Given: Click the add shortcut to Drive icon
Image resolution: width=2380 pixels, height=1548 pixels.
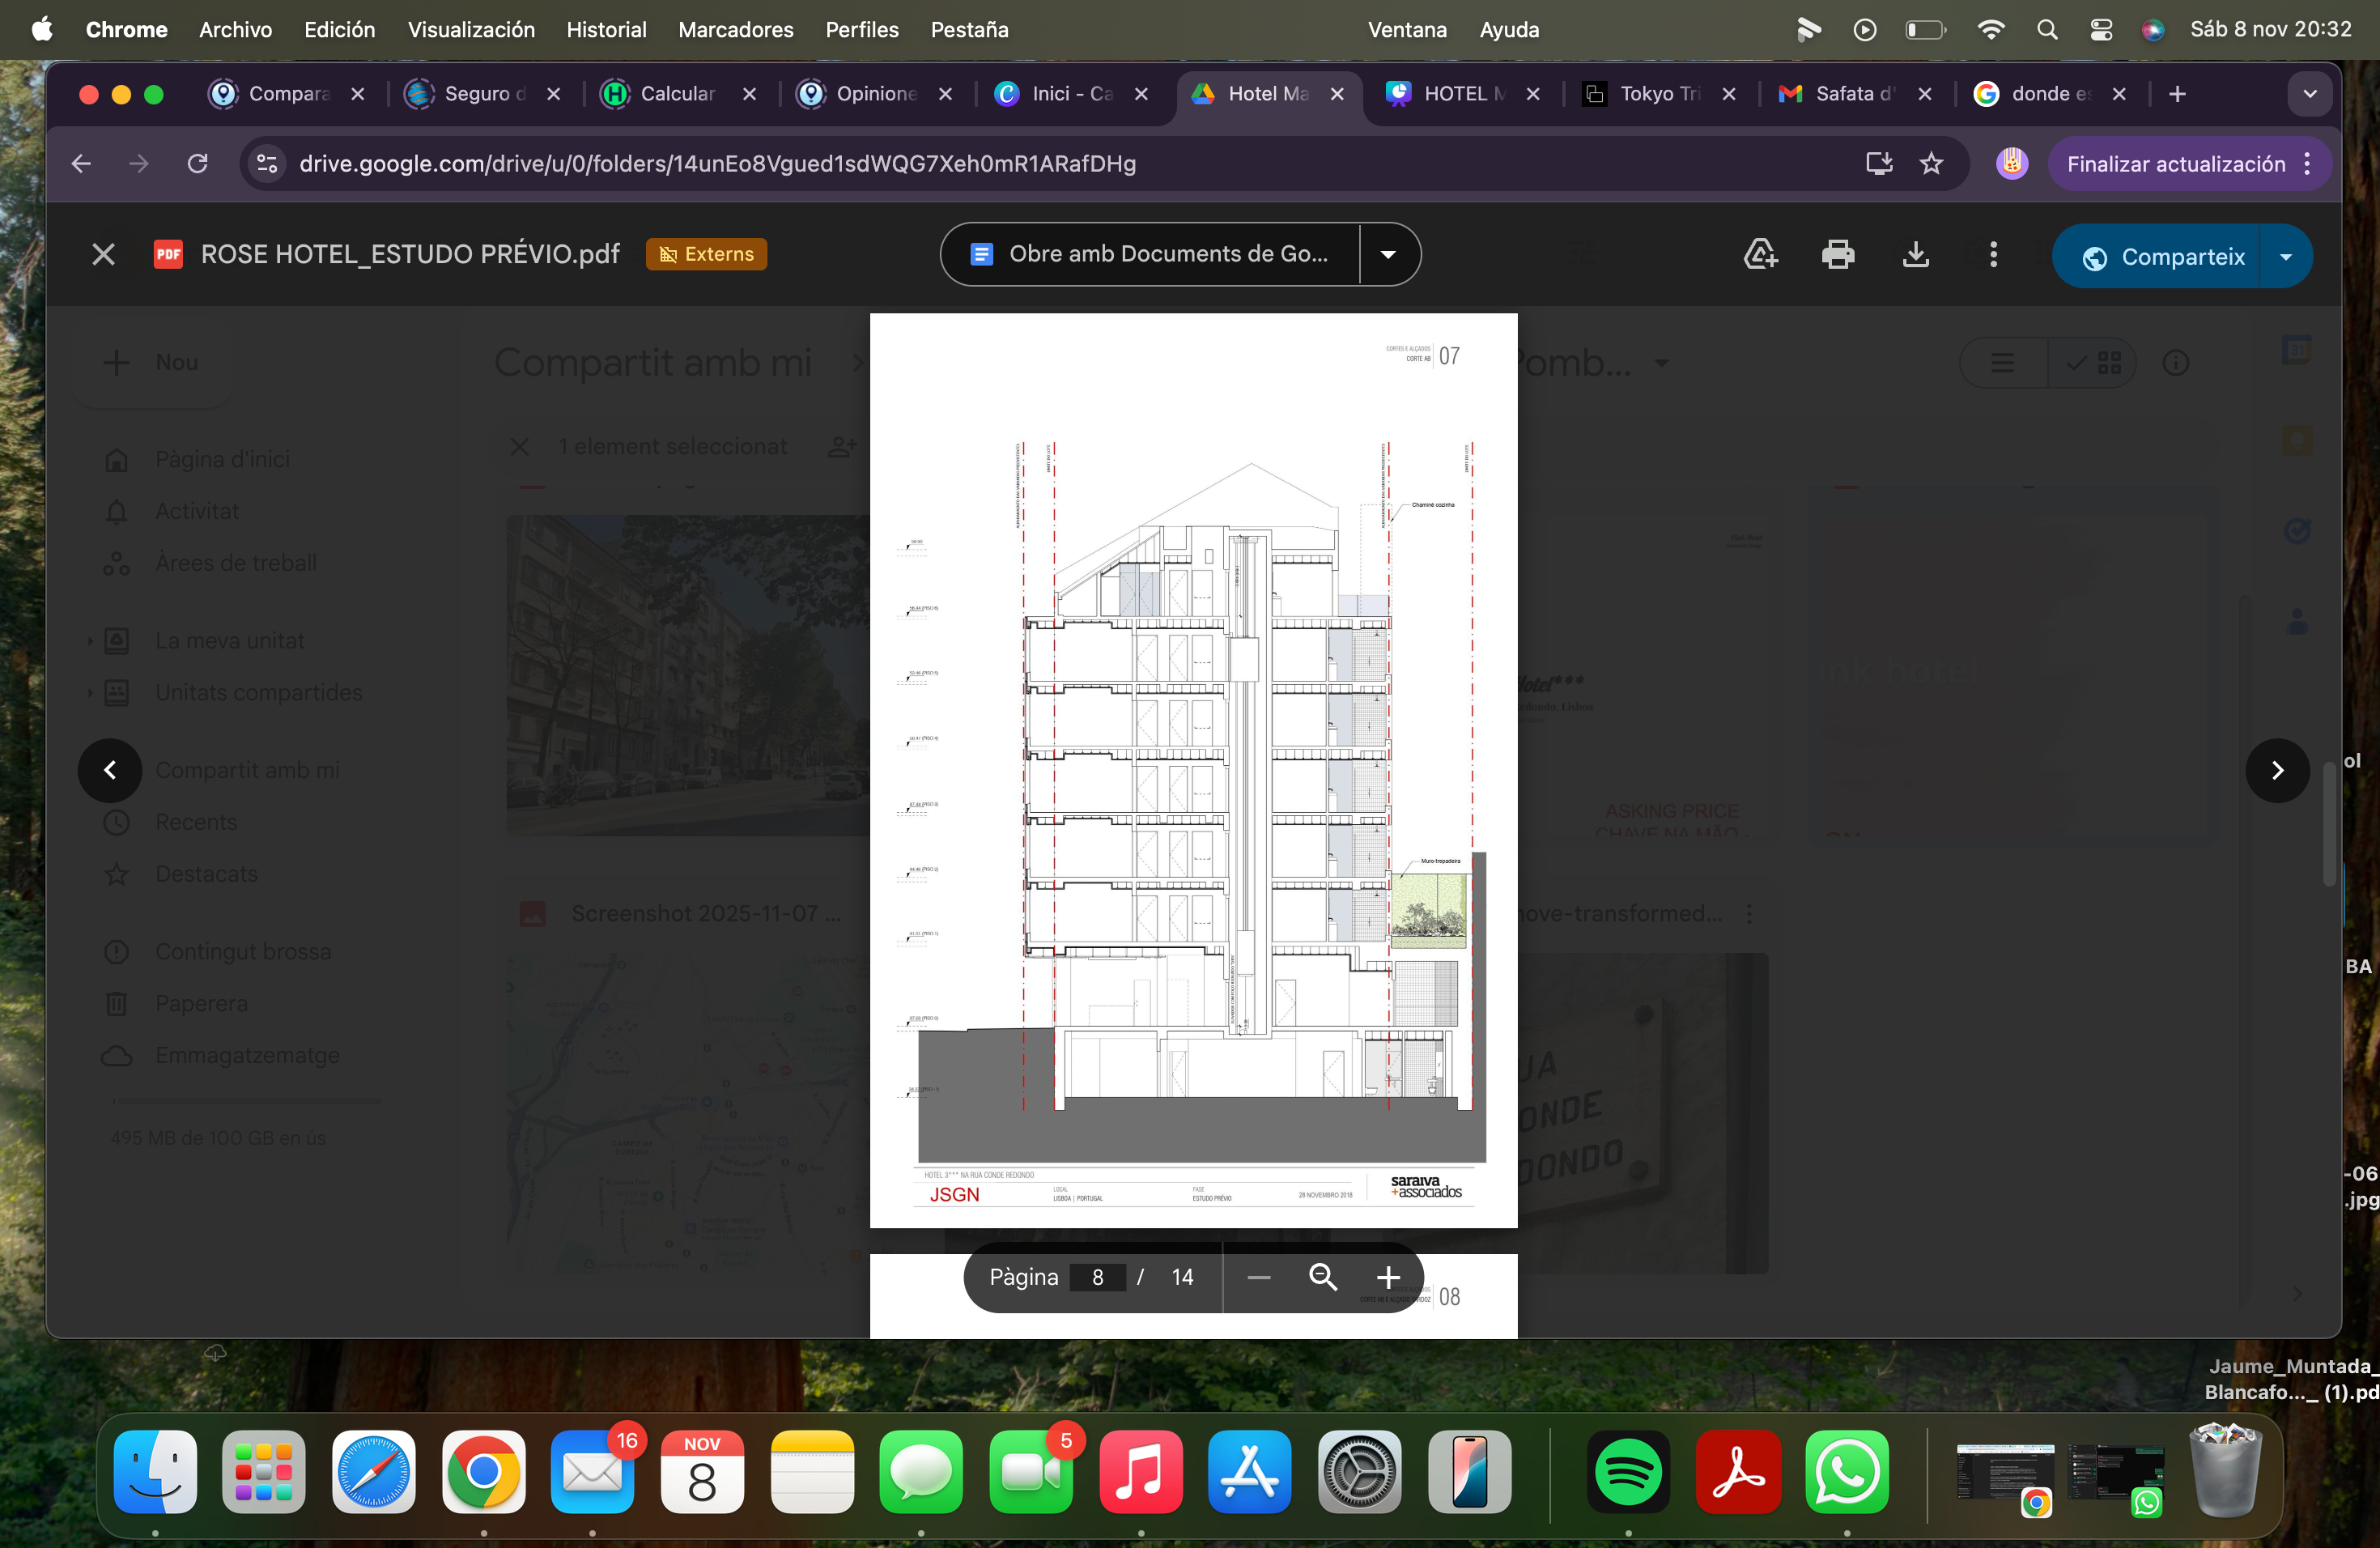Looking at the screenshot, I should point(1760,255).
